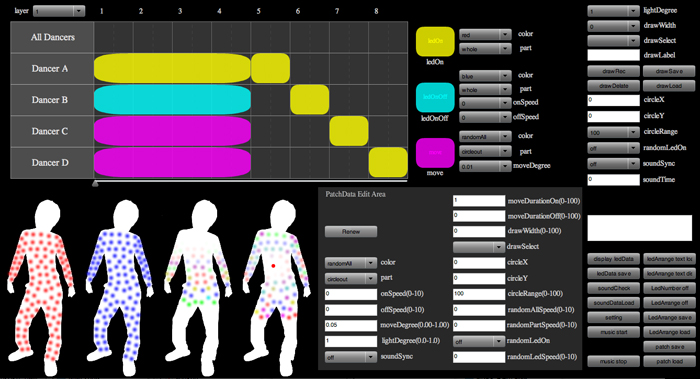700x379 pixels.
Task: Pick the magenta move pattern block
Action: [x=435, y=153]
